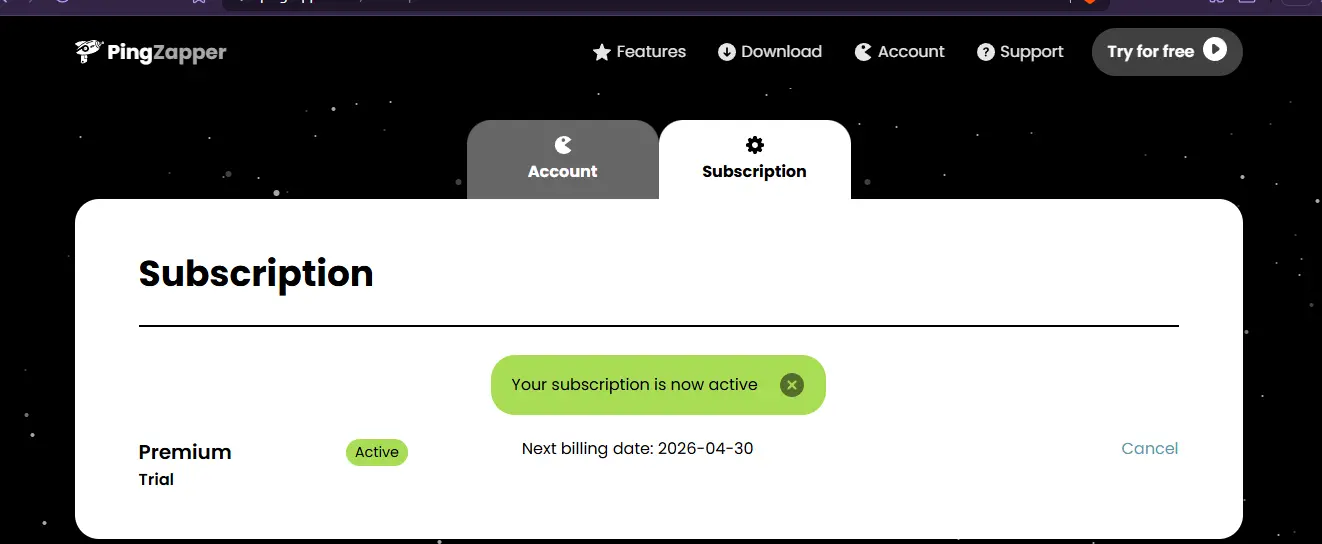This screenshot has height=544, width=1322.
Task: Open Account from the top navigation text
Action: coord(911,52)
